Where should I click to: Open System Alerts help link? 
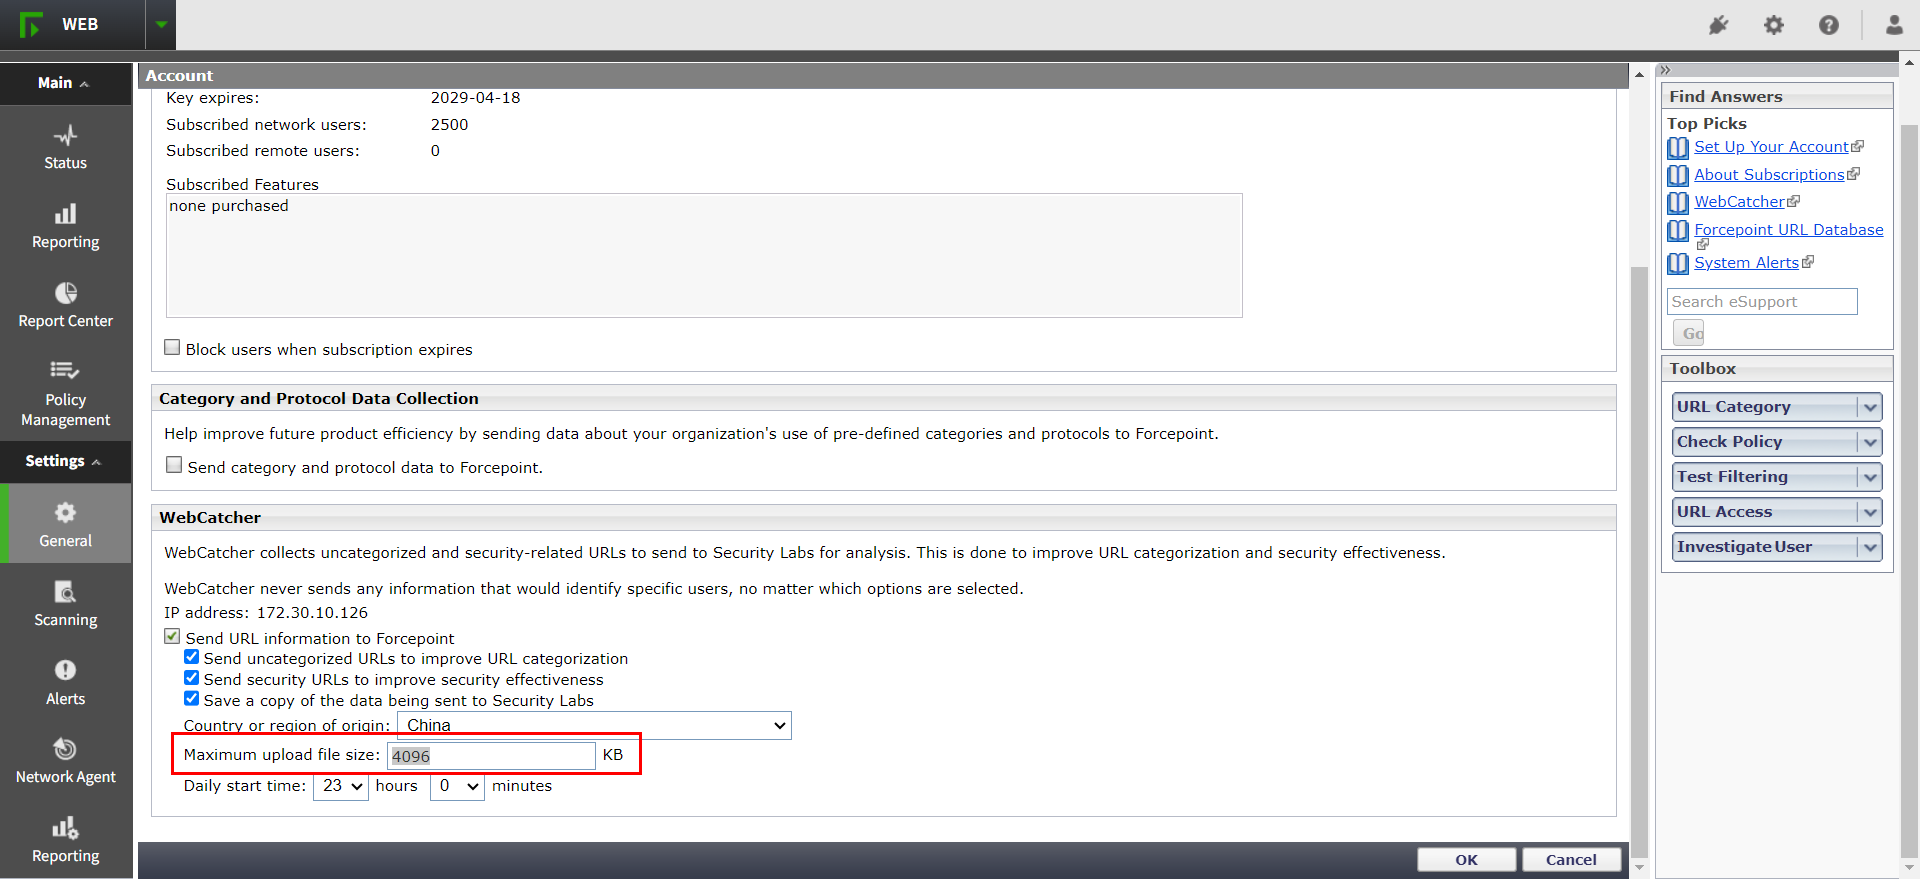point(1746,263)
